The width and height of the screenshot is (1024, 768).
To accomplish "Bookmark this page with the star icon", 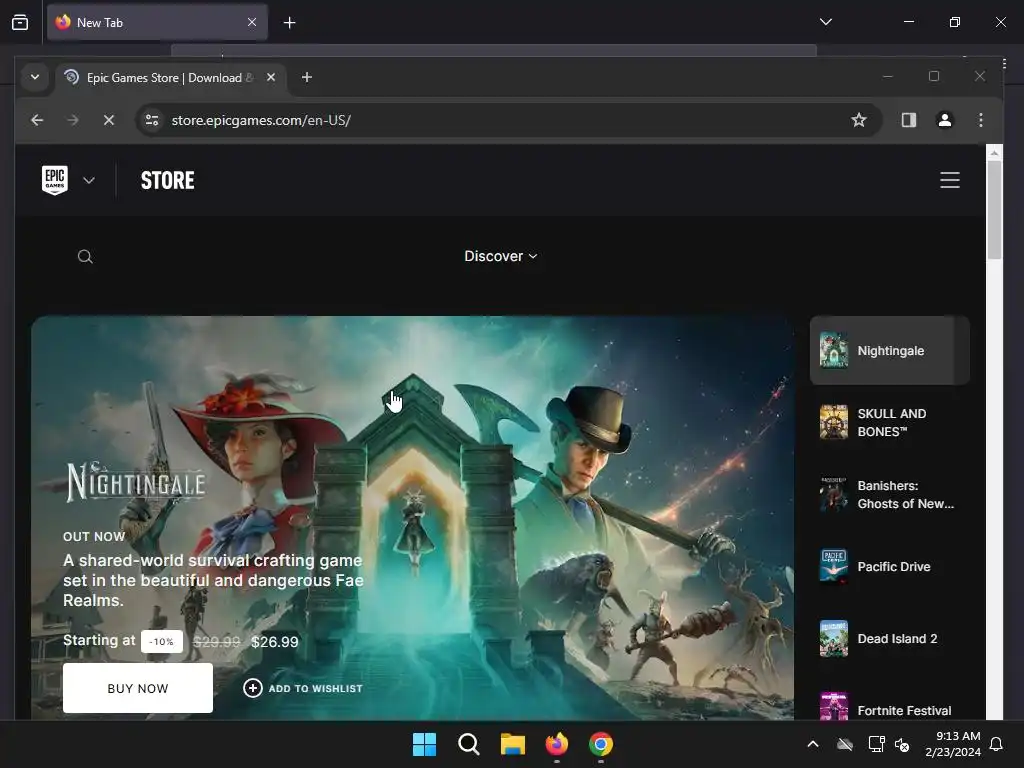I will point(859,120).
